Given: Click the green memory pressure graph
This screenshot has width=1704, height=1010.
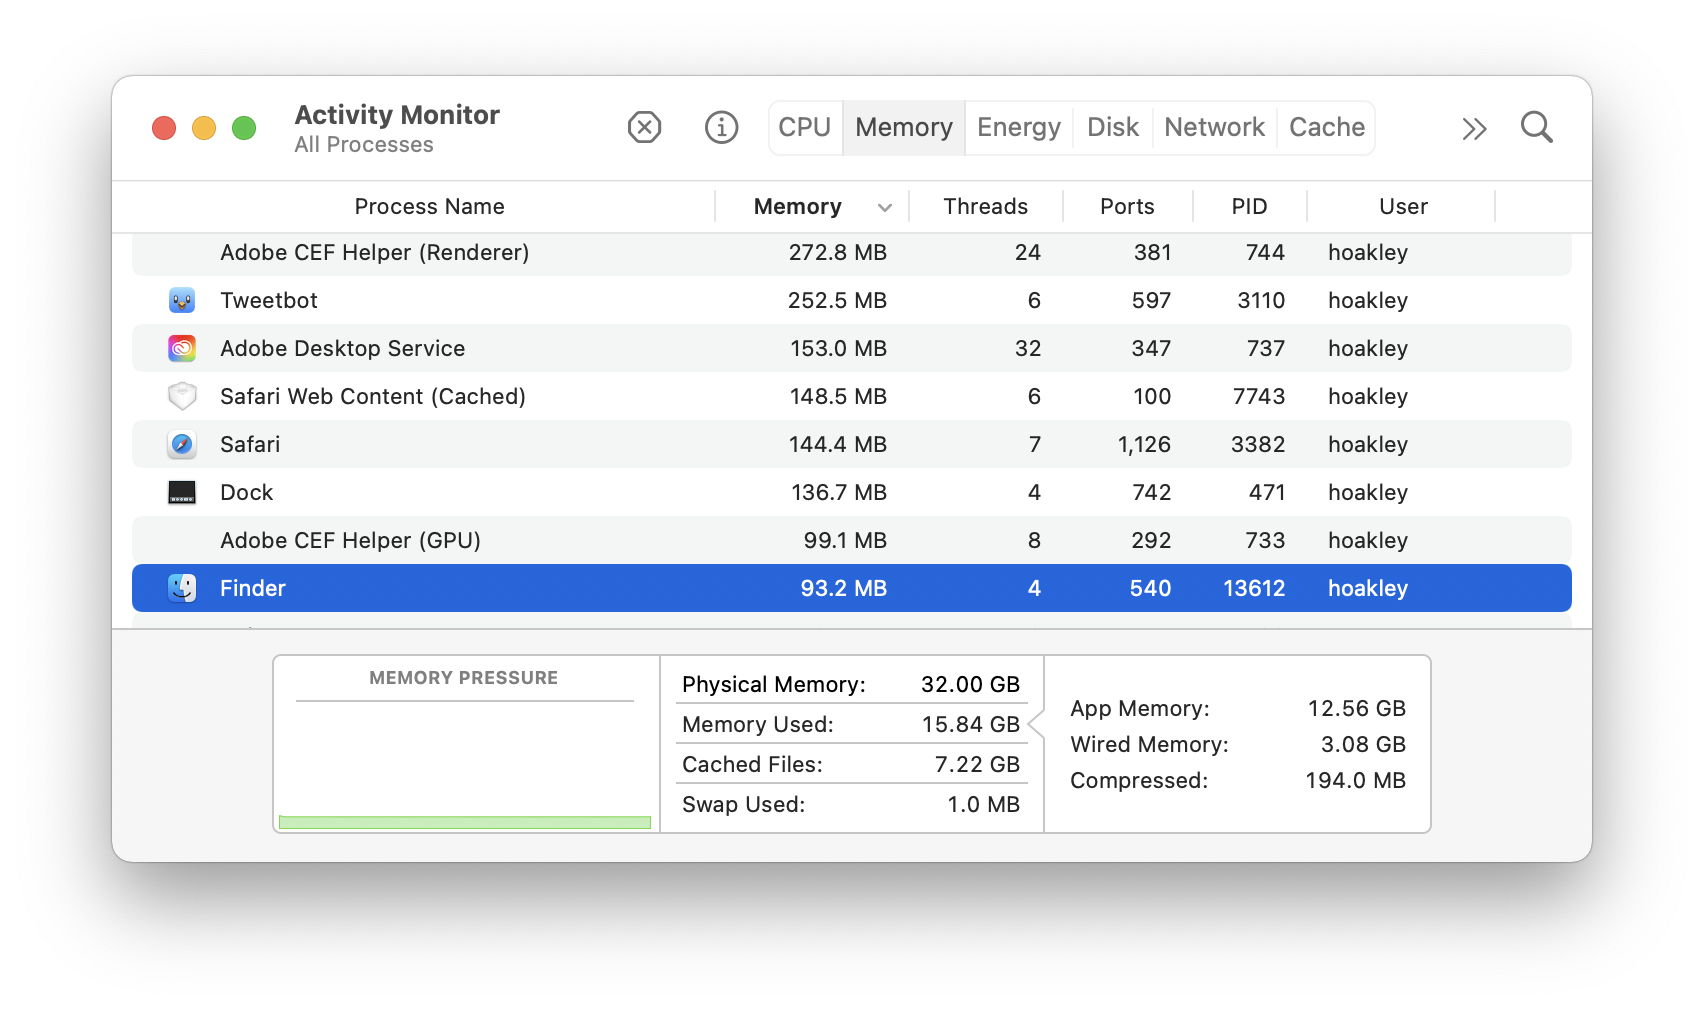Looking at the screenshot, I should tap(465, 822).
